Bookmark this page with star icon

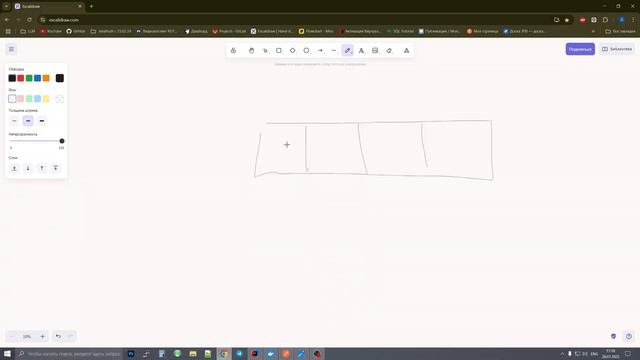click(567, 20)
